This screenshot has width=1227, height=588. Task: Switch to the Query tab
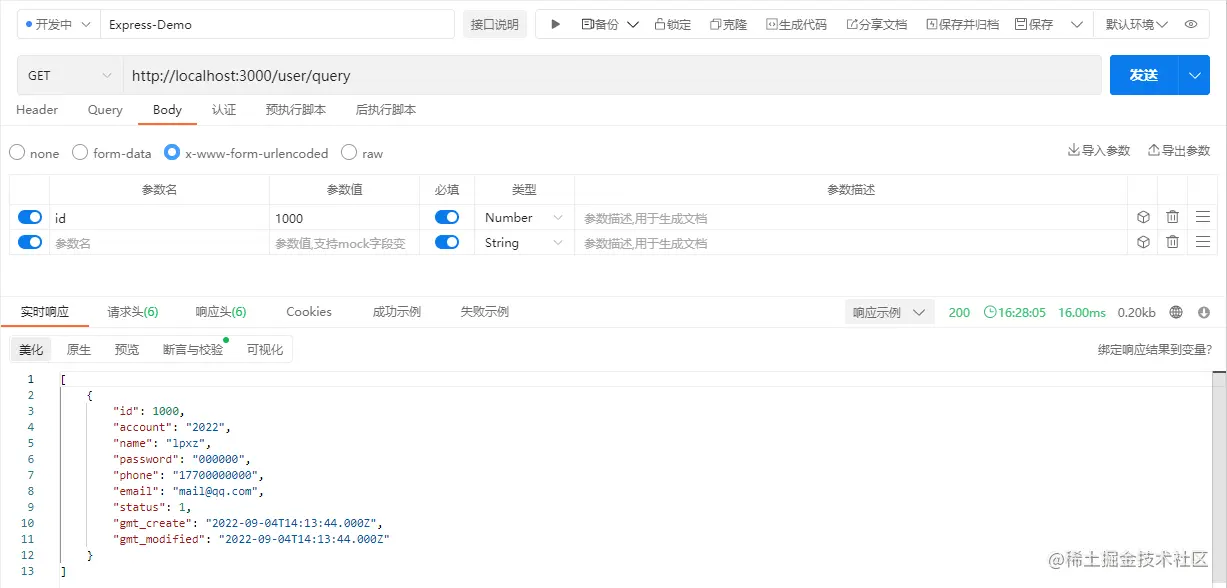(105, 110)
